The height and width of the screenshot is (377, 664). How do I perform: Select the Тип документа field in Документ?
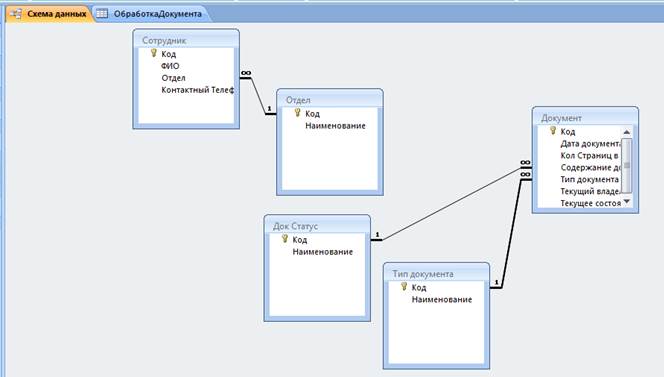(589, 179)
